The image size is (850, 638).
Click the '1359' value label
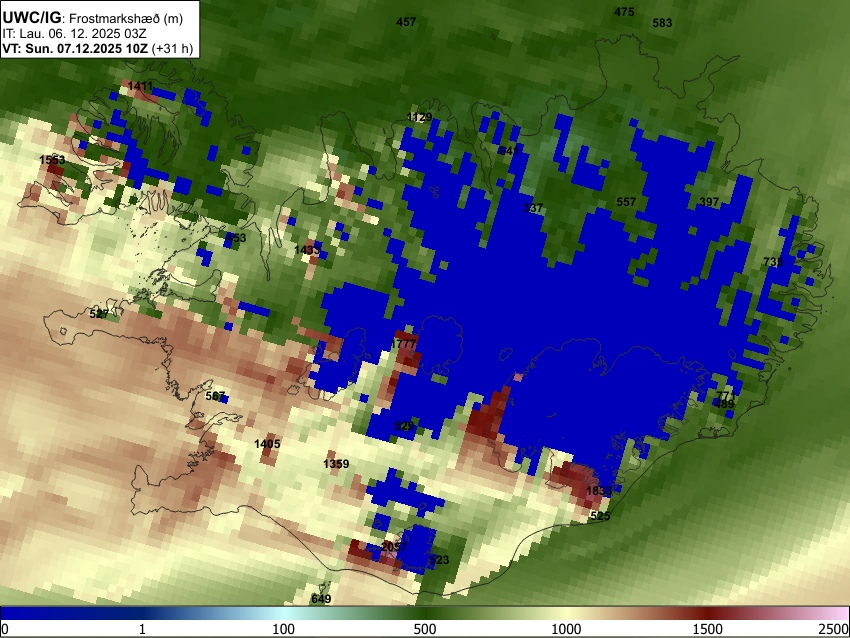336,464
